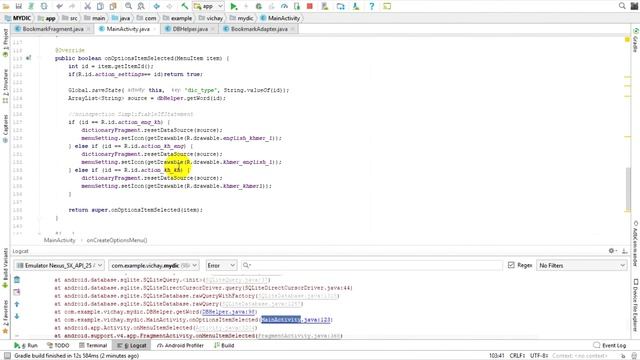This screenshot has width=640, height=360.
Task: Click the red Stop icon
Action: pos(309,6)
